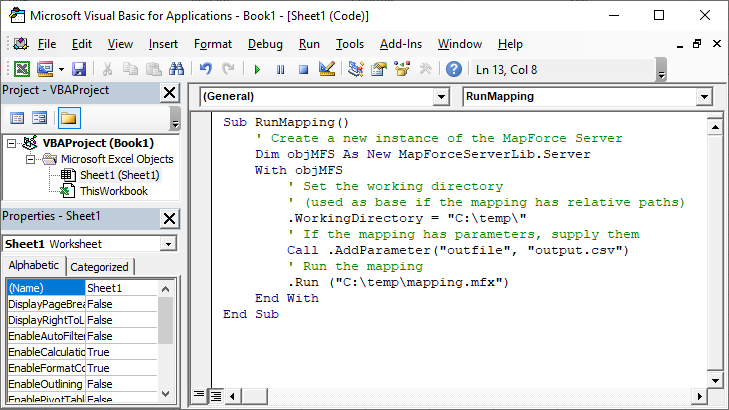Open the Object Browser icon

point(402,69)
